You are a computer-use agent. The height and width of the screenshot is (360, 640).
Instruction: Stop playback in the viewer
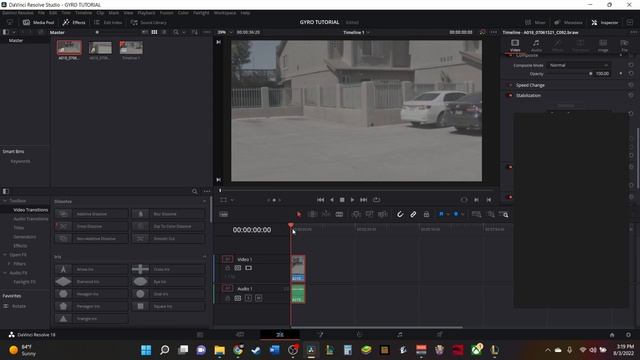[342, 200]
